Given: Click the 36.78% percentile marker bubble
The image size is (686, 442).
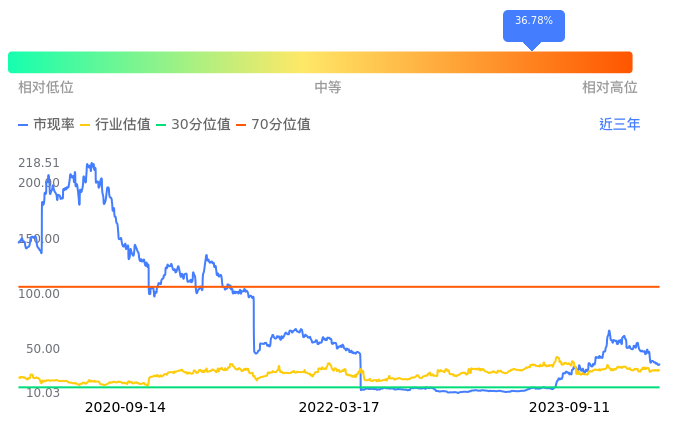Looking at the screenshot, I should click(x=534, y=22).
